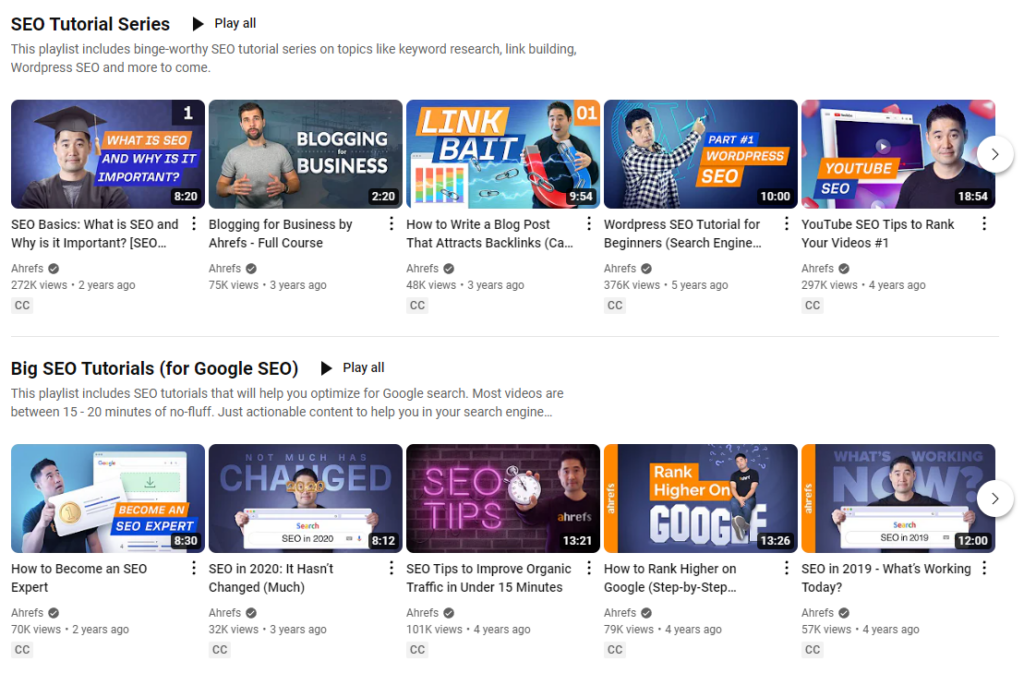Click the verified badge under "How to Rank Higher on Google"
Viewport: 1024px width, 673px height.
645,612
